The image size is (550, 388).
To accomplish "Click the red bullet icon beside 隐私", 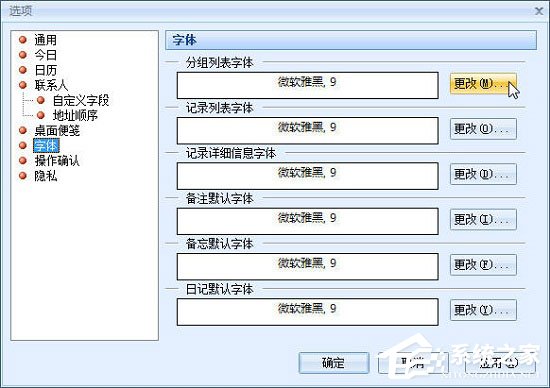I will (23, 175).
